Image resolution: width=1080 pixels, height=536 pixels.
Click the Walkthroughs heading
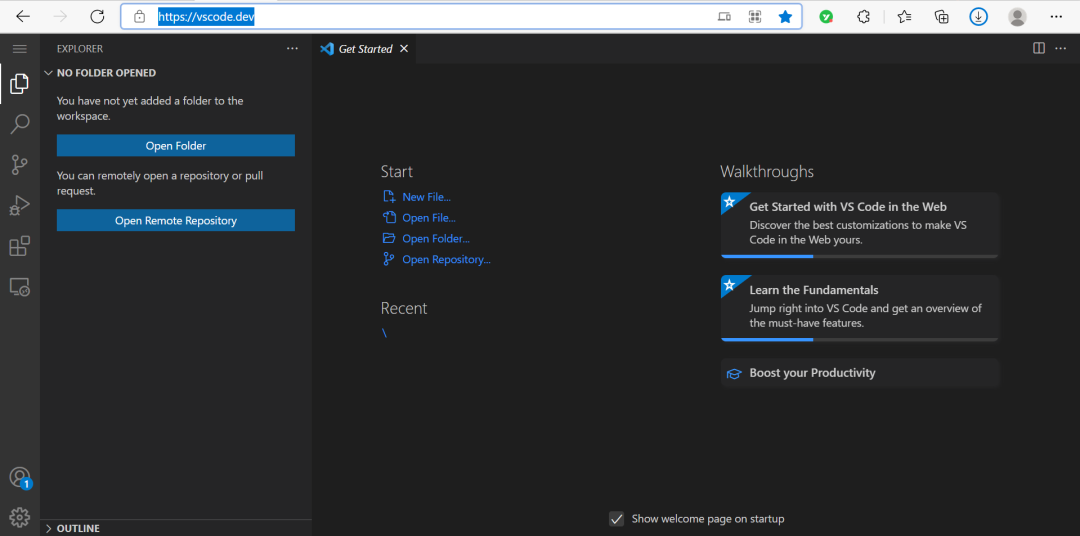point(767,171)
